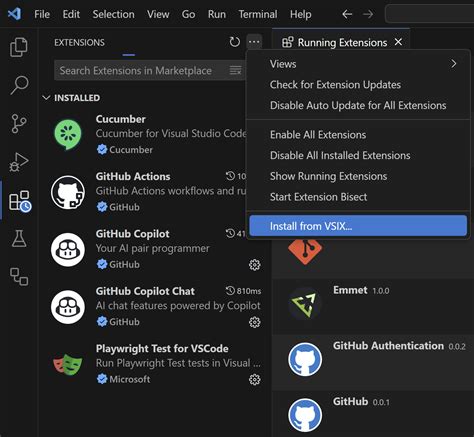Open the View menu
Viewport: 474px width, 437px height.
click(x=158, y=14)
